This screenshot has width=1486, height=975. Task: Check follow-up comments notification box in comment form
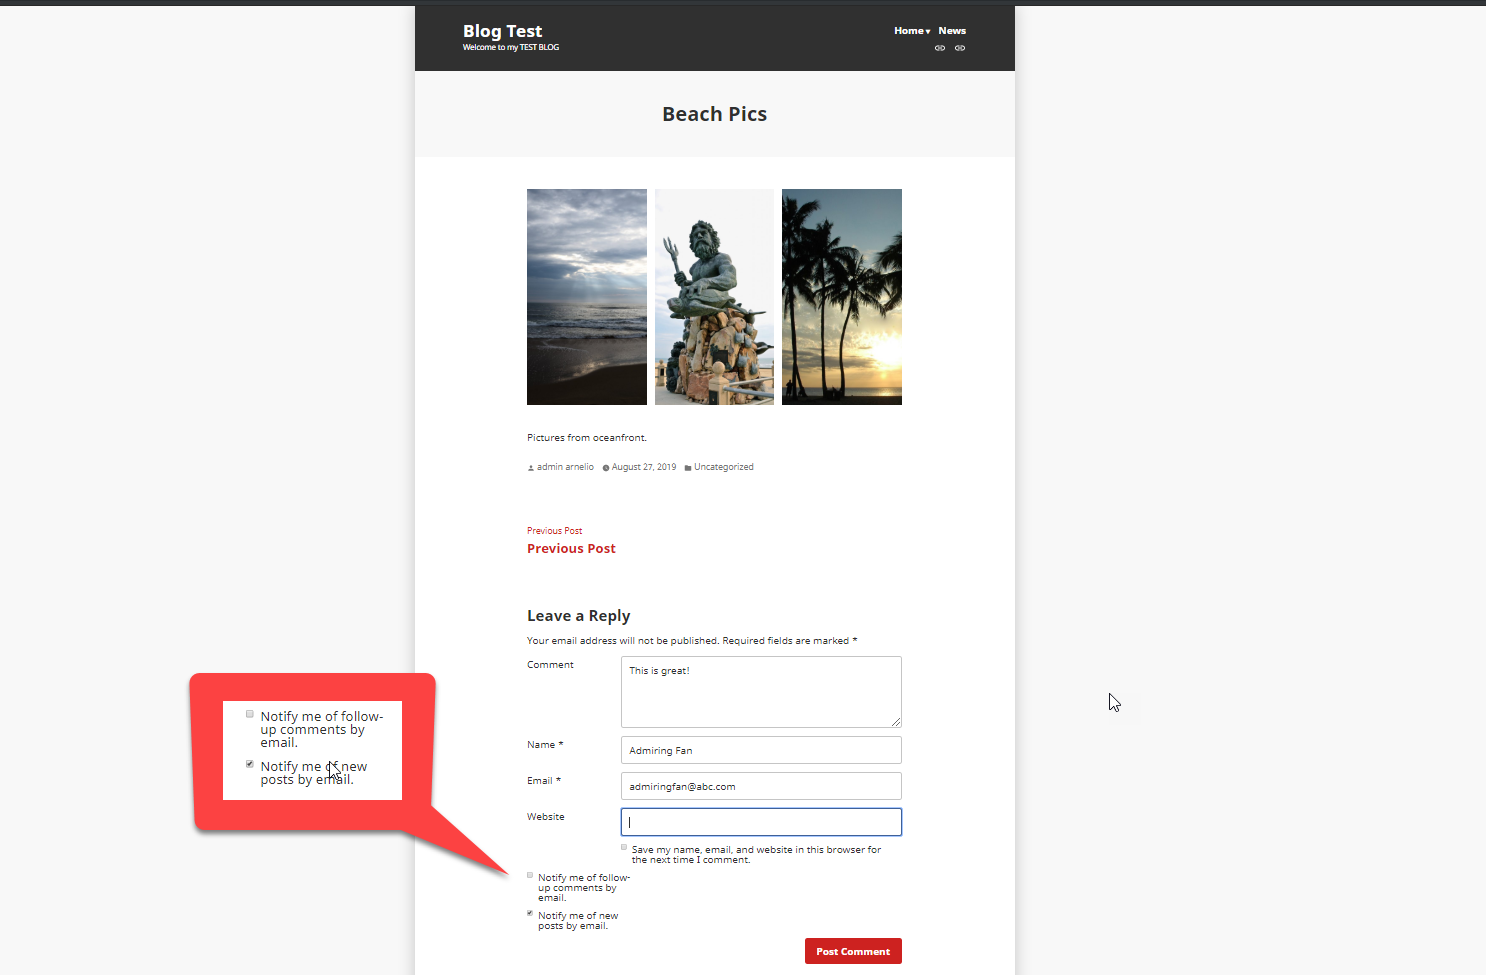point(530,875)
